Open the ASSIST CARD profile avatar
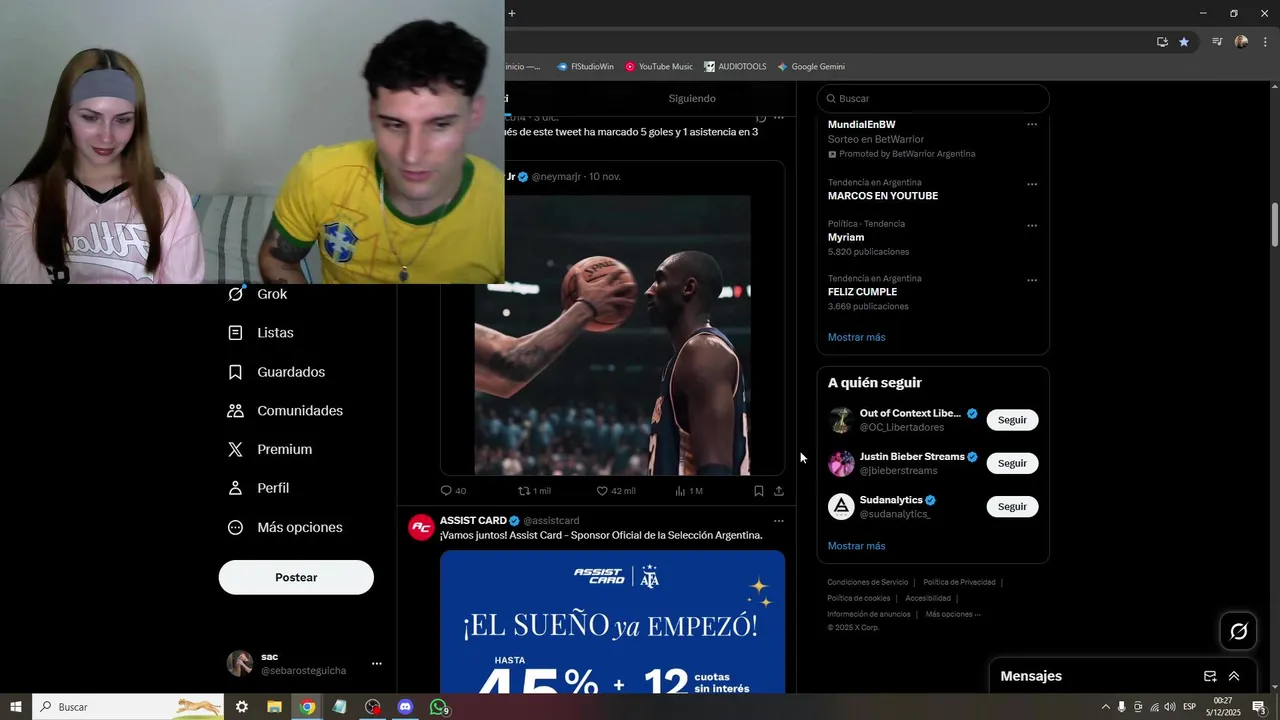 pyautogui.click(x=421, y=527)
